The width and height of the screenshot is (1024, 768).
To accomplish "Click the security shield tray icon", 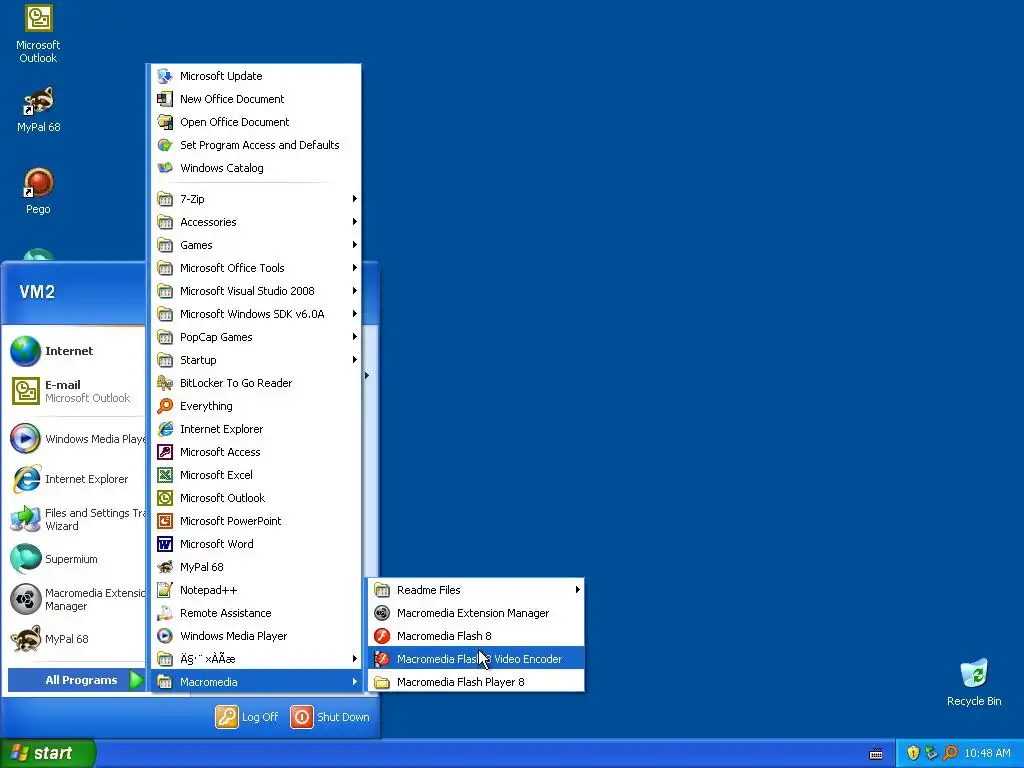I will (x=913, y=753).
